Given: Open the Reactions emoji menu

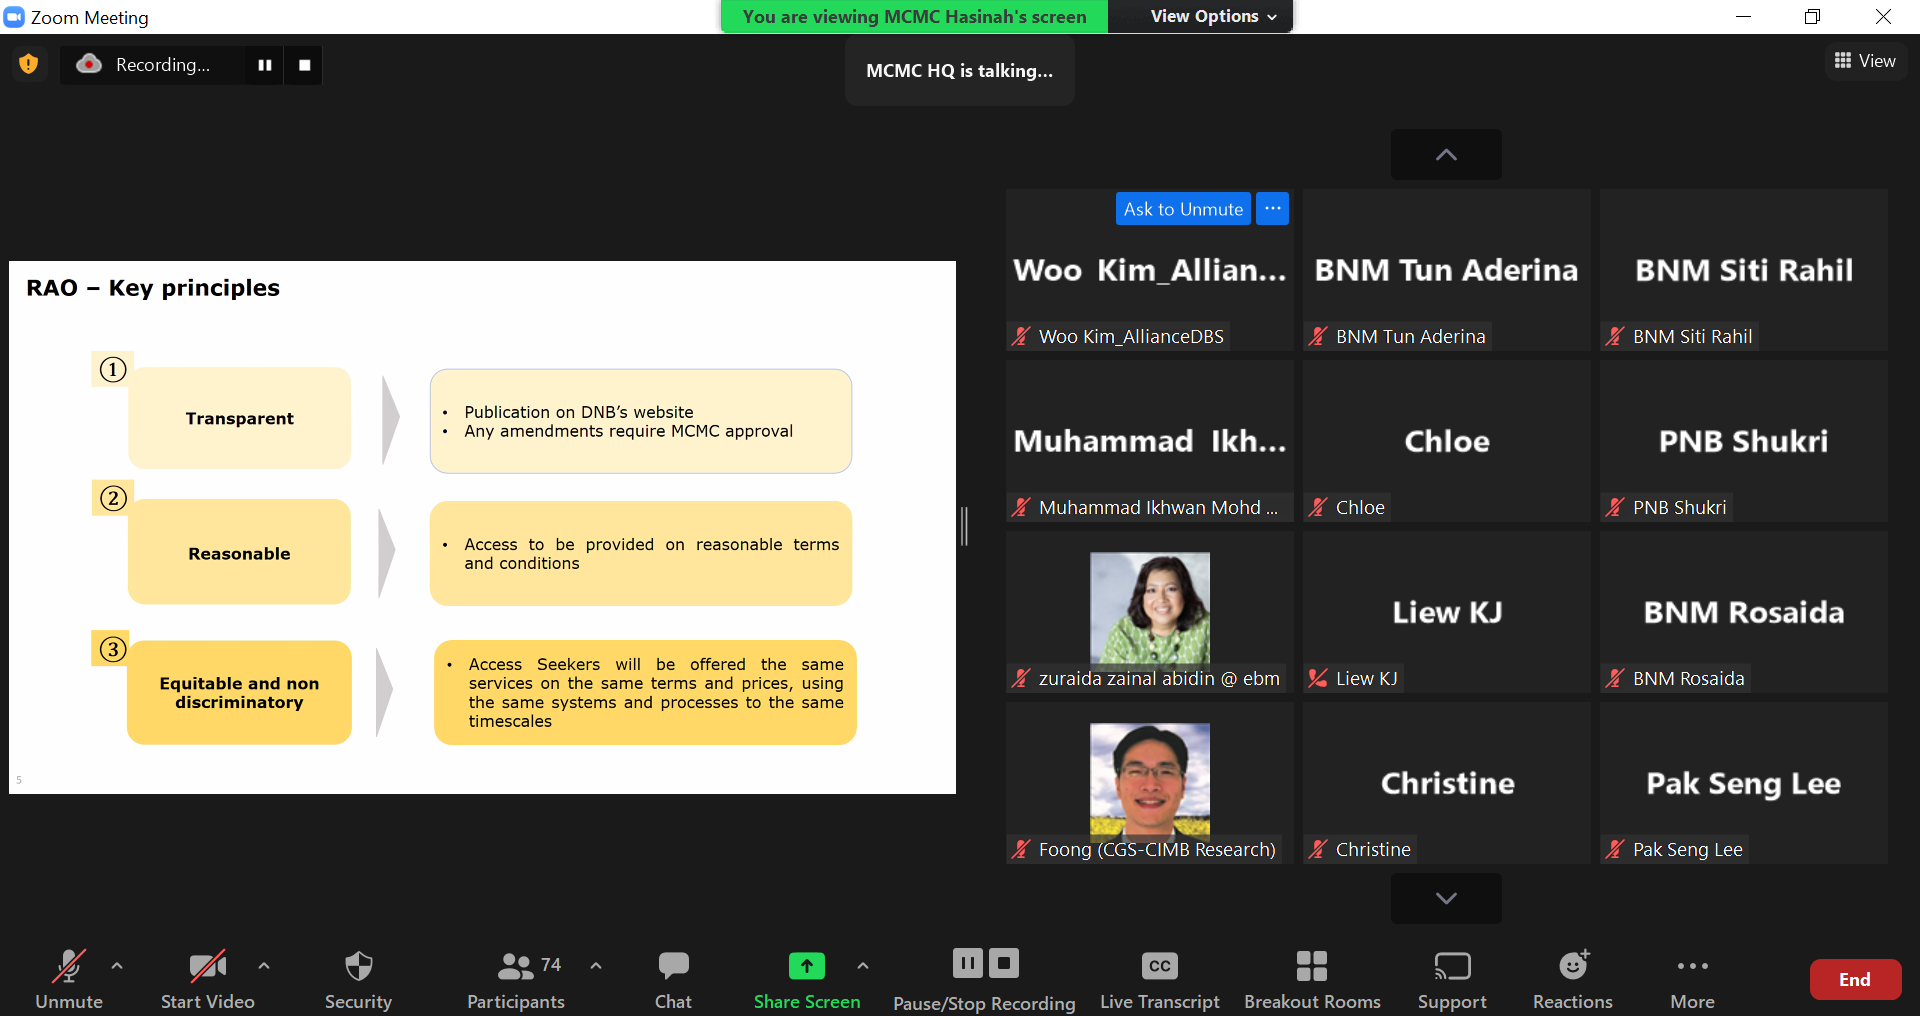Looking at the screenshot, I should click(1572, 978).
